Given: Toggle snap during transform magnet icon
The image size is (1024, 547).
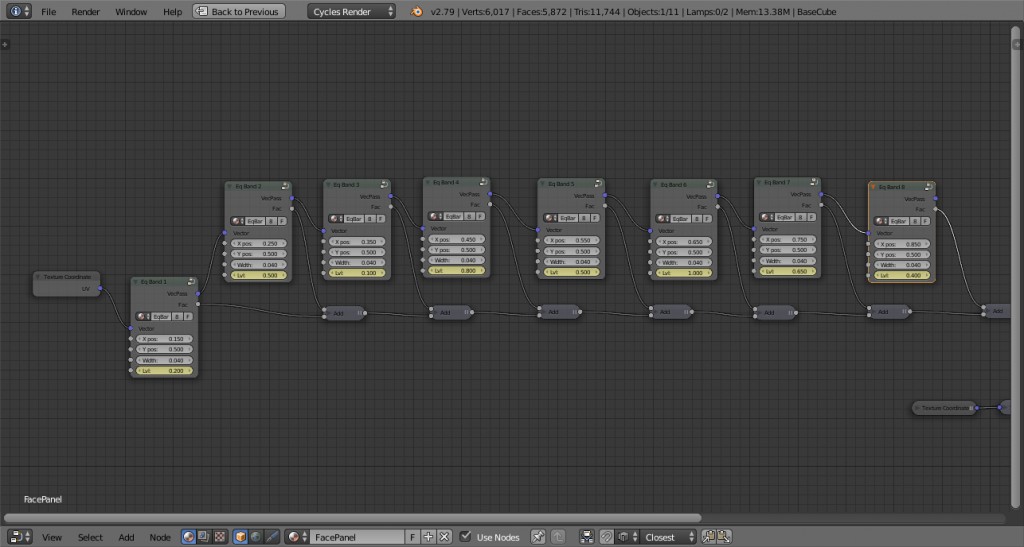Looking at the screenshot, I should [x=607, y=537].
